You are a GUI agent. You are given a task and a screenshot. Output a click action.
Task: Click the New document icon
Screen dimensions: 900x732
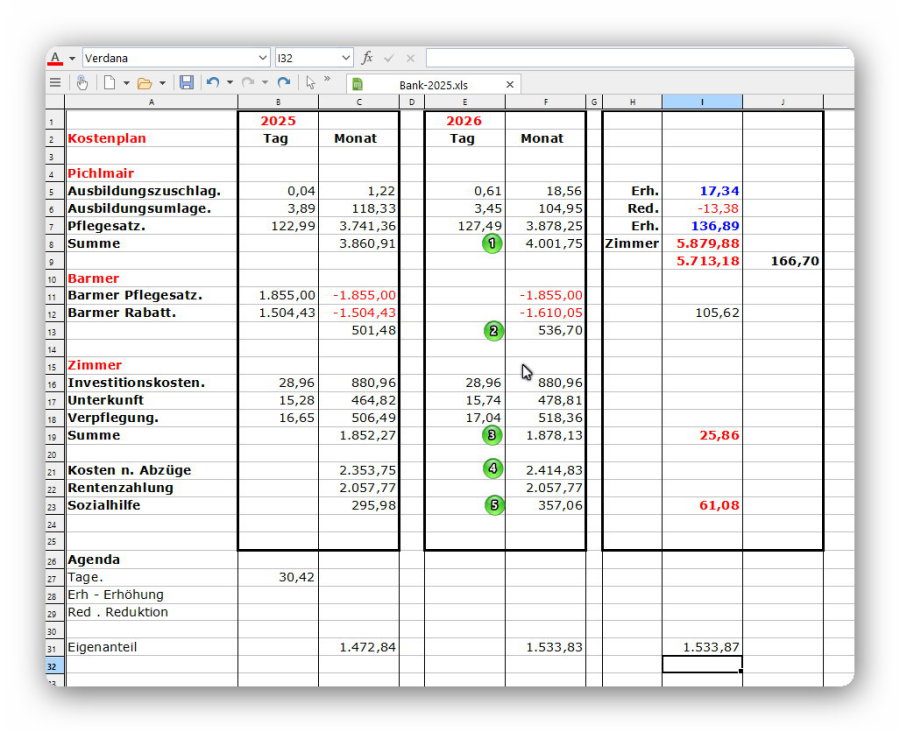point(110,83)
